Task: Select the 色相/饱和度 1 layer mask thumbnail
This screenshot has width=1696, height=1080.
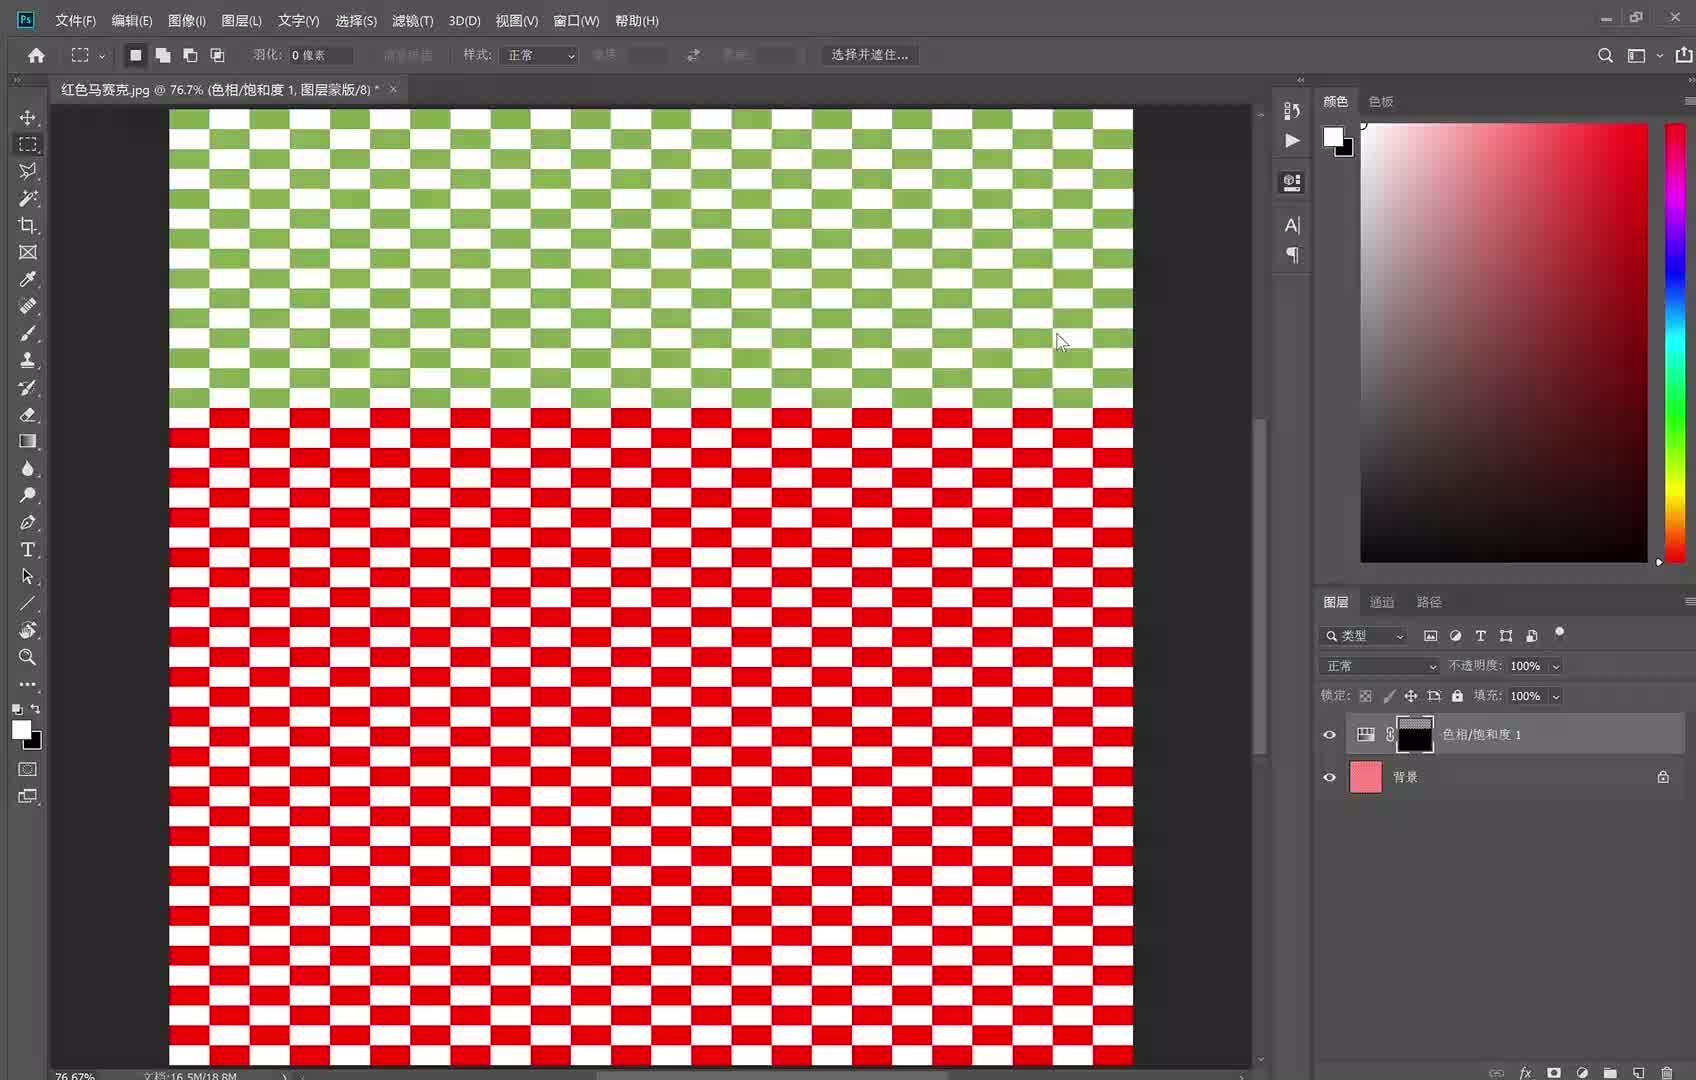Action: tap(1414, 735)
